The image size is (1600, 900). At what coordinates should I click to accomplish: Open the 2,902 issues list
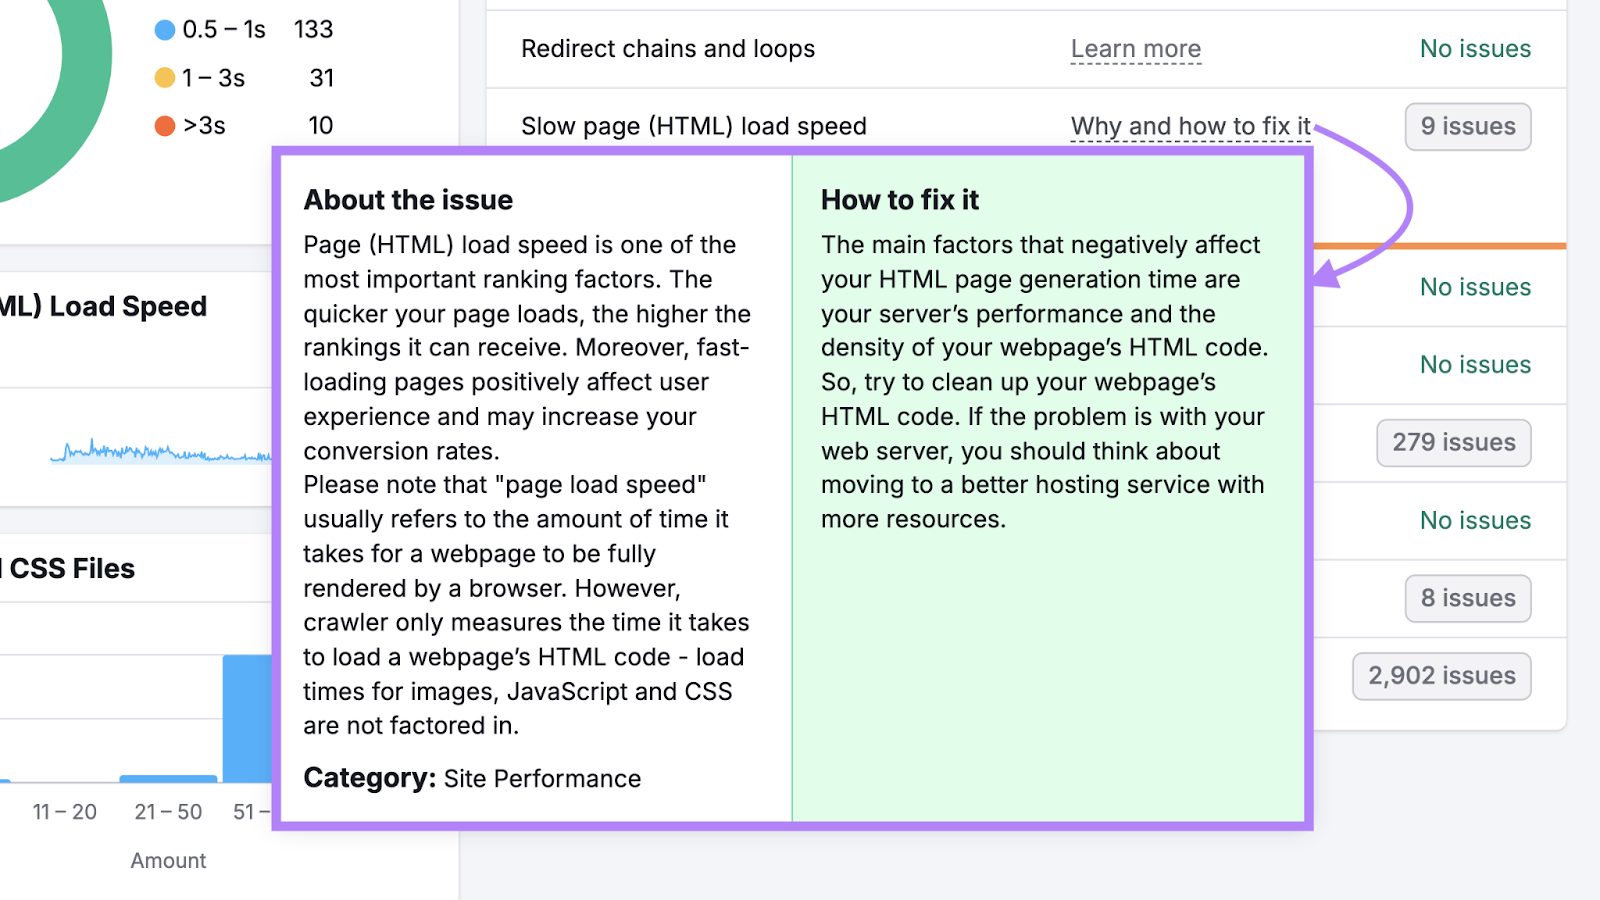(1440, 675)
